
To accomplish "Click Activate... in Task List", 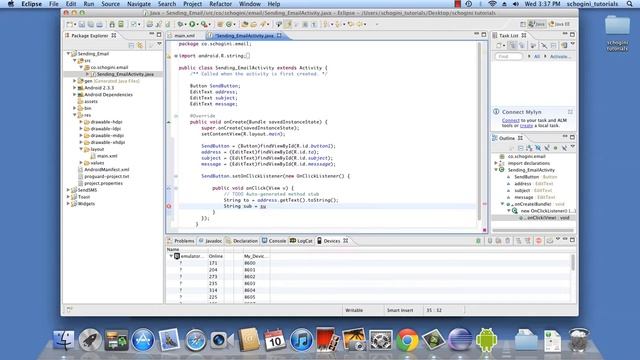I will [560, 56].
